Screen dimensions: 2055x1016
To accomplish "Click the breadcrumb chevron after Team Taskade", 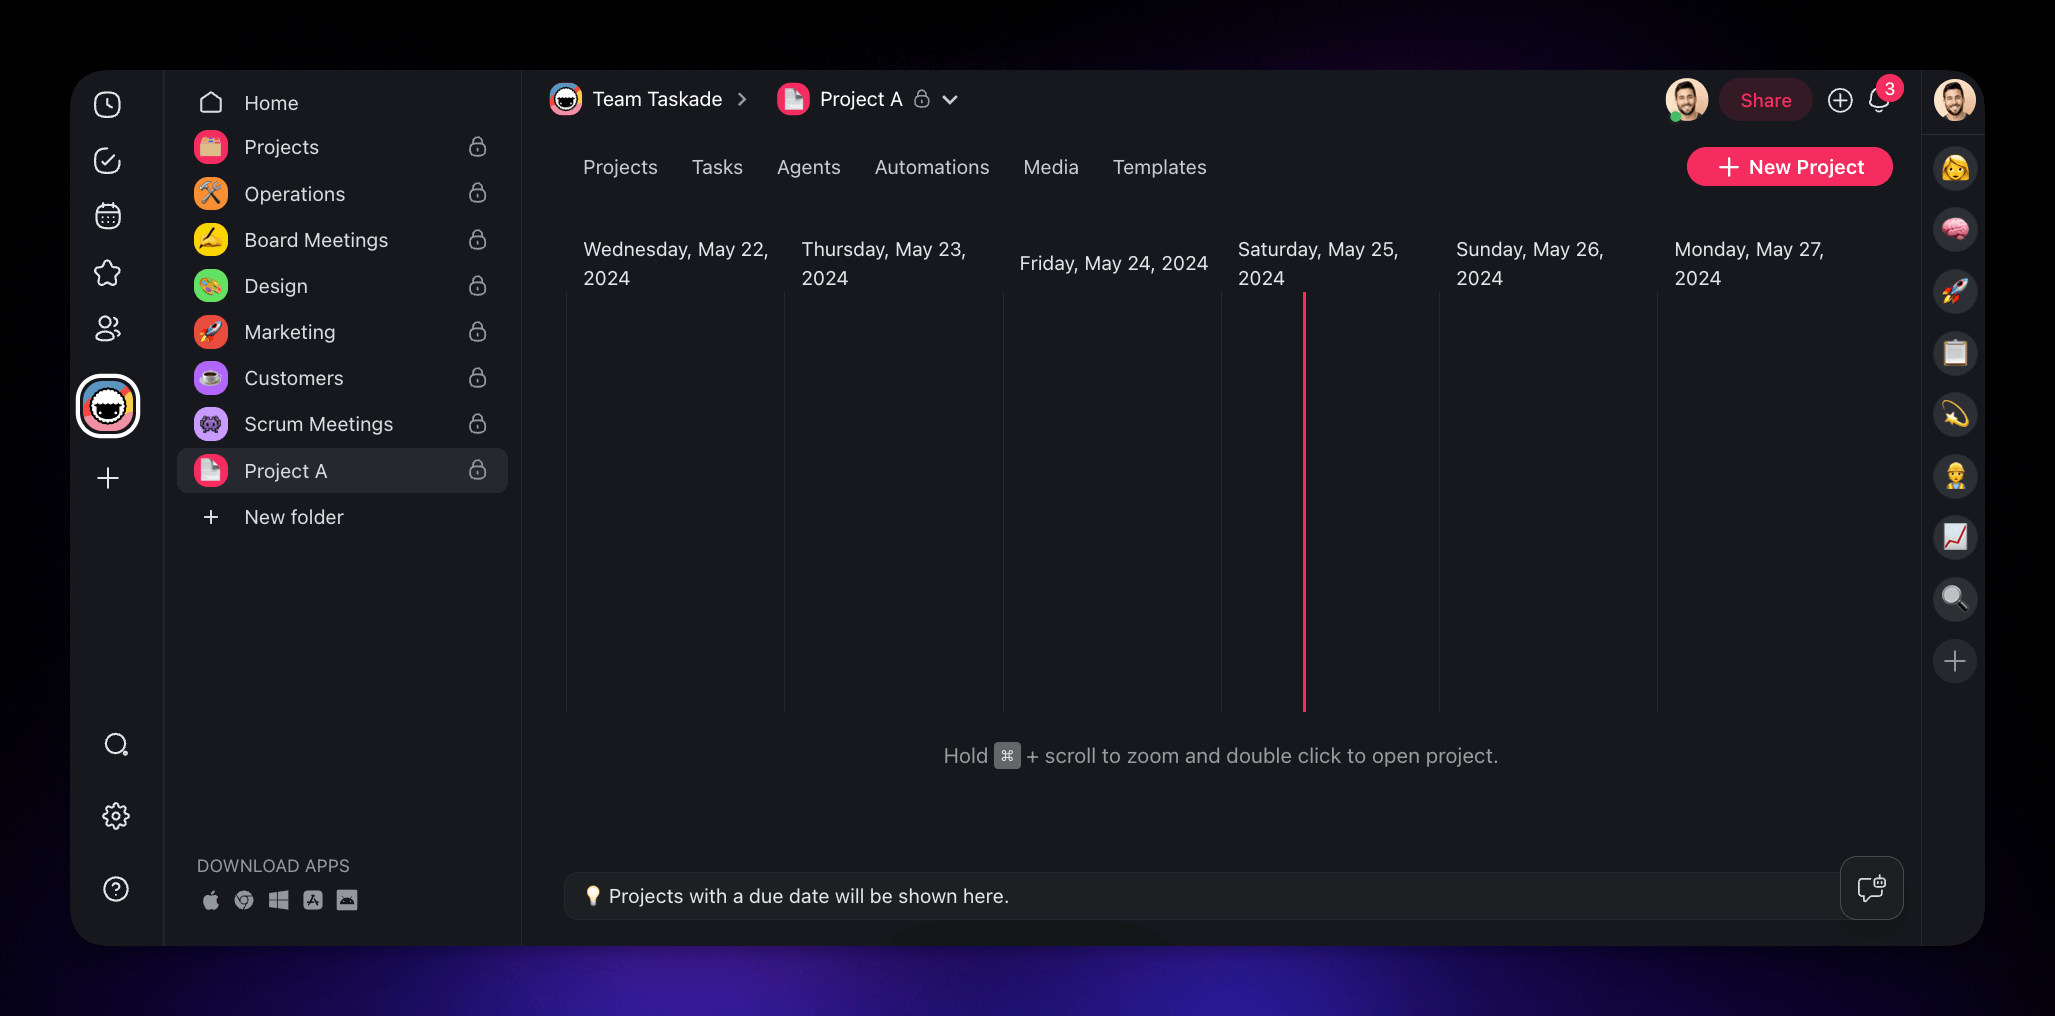I will click(742, 100).
